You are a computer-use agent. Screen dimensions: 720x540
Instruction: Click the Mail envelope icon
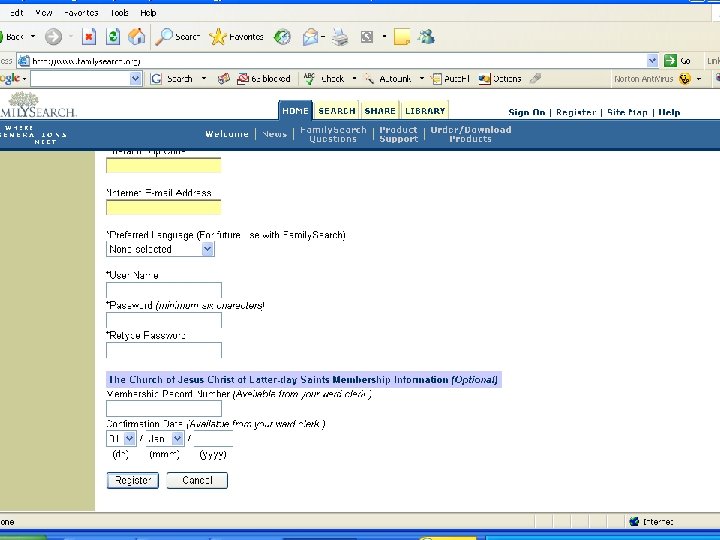point(310,37)
